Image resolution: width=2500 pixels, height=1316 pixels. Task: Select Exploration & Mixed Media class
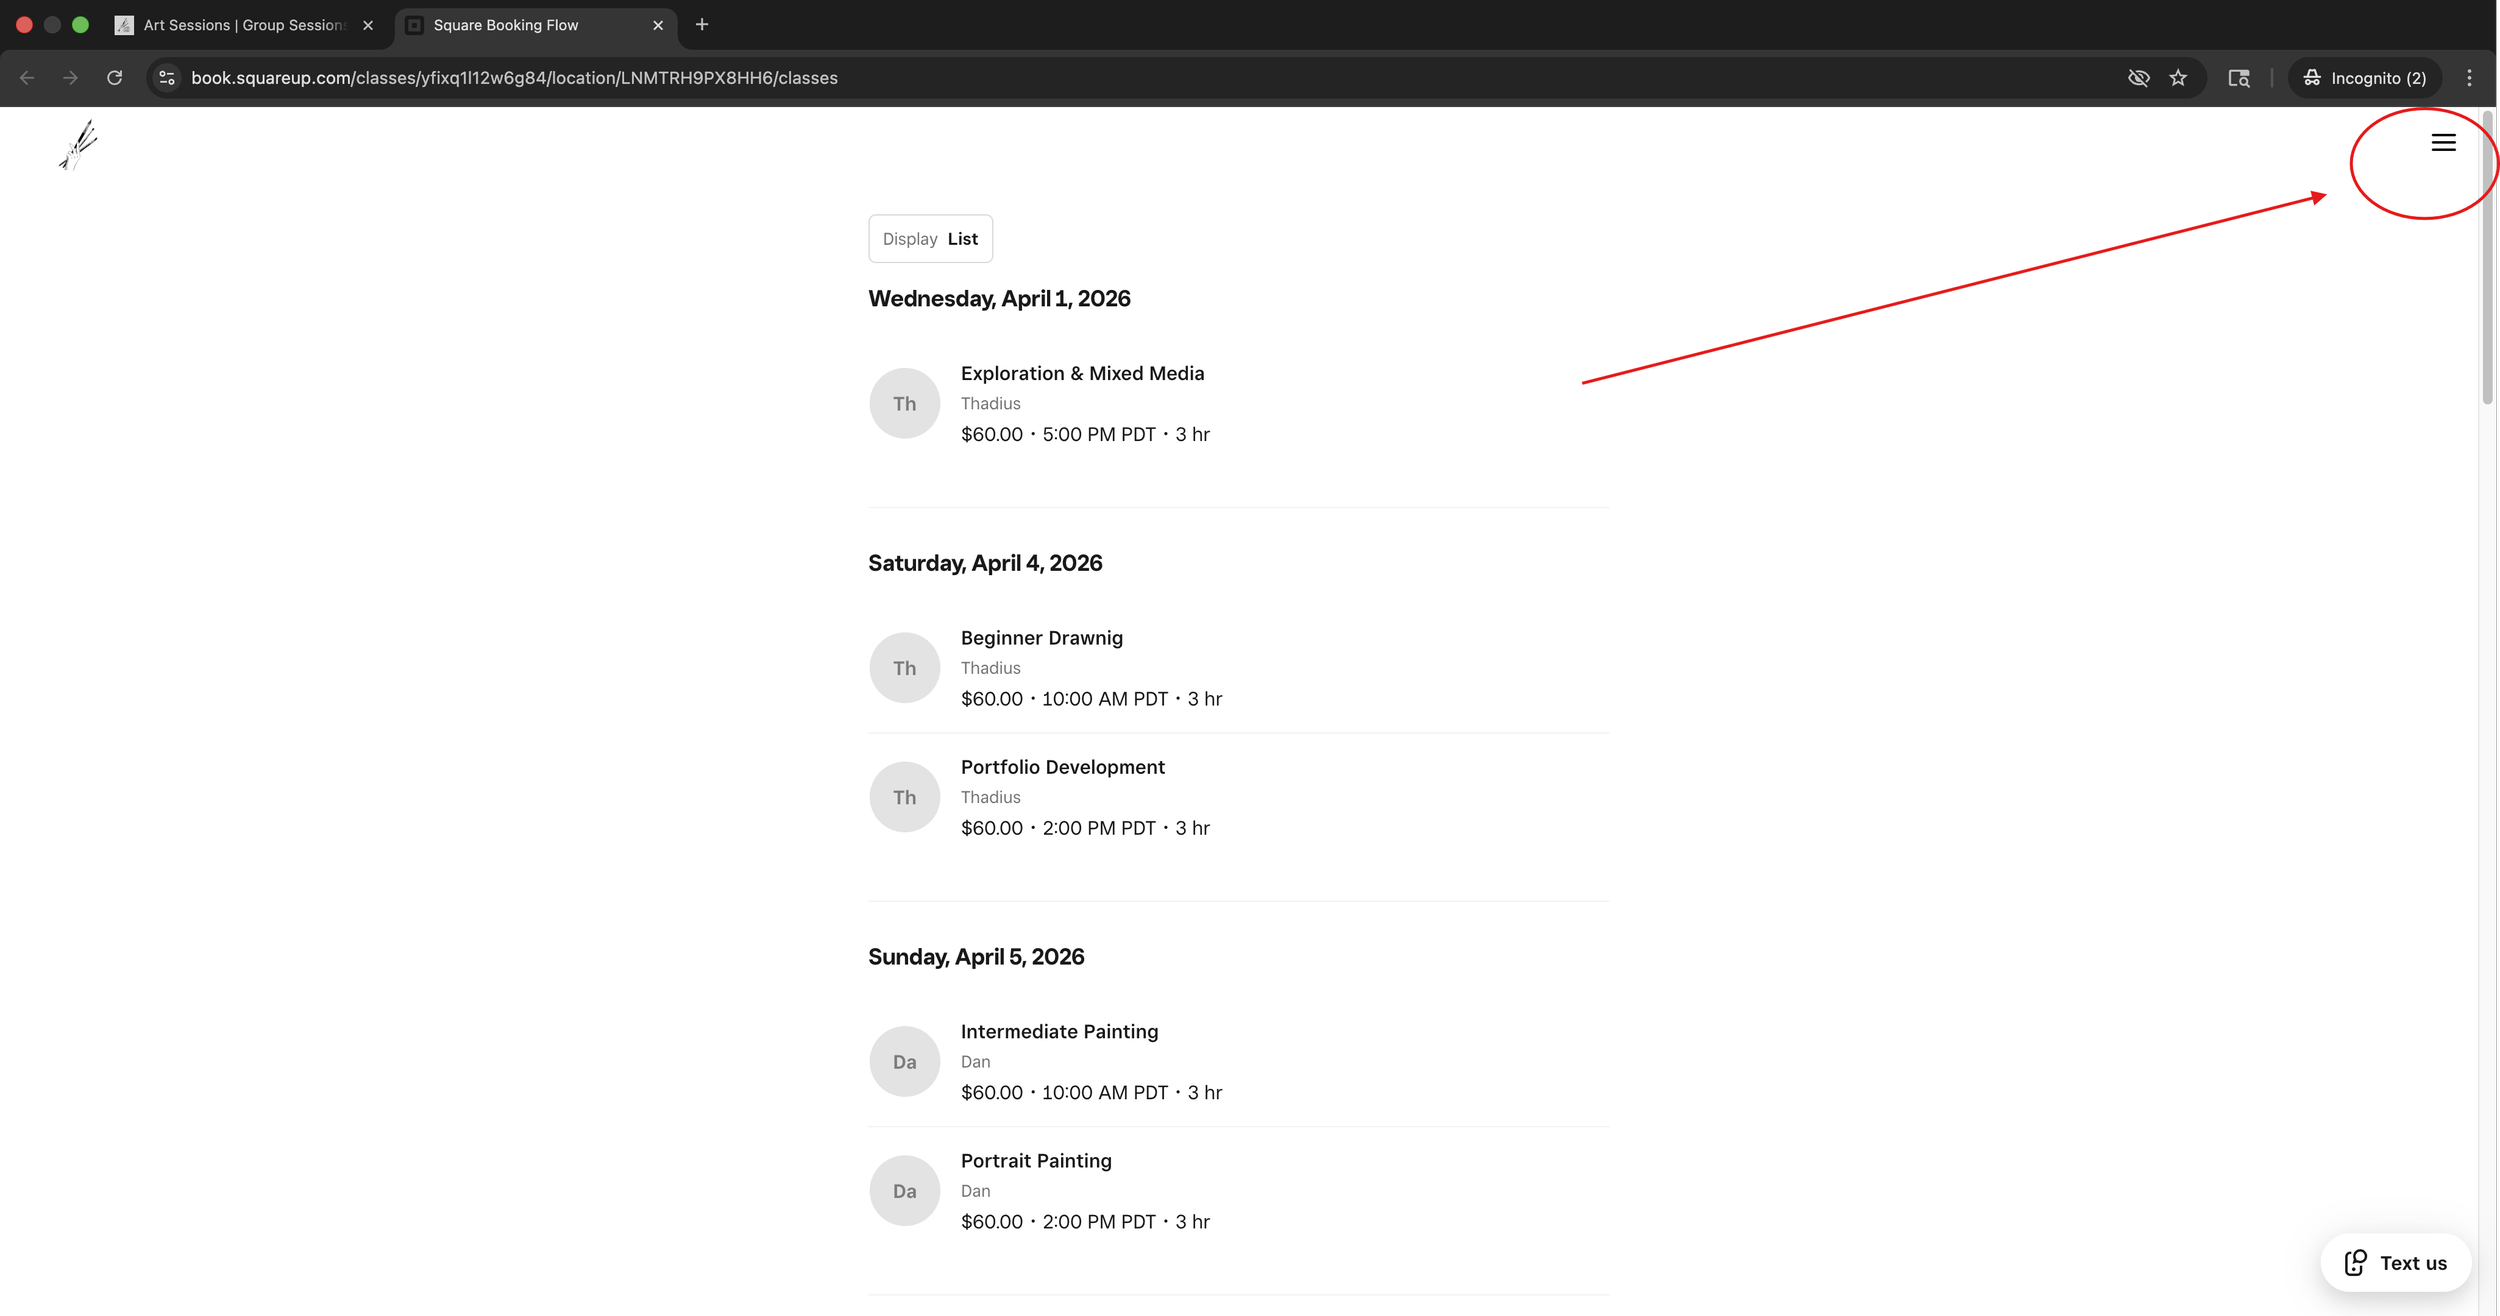pyautogui.click(x=1082, y=374)
